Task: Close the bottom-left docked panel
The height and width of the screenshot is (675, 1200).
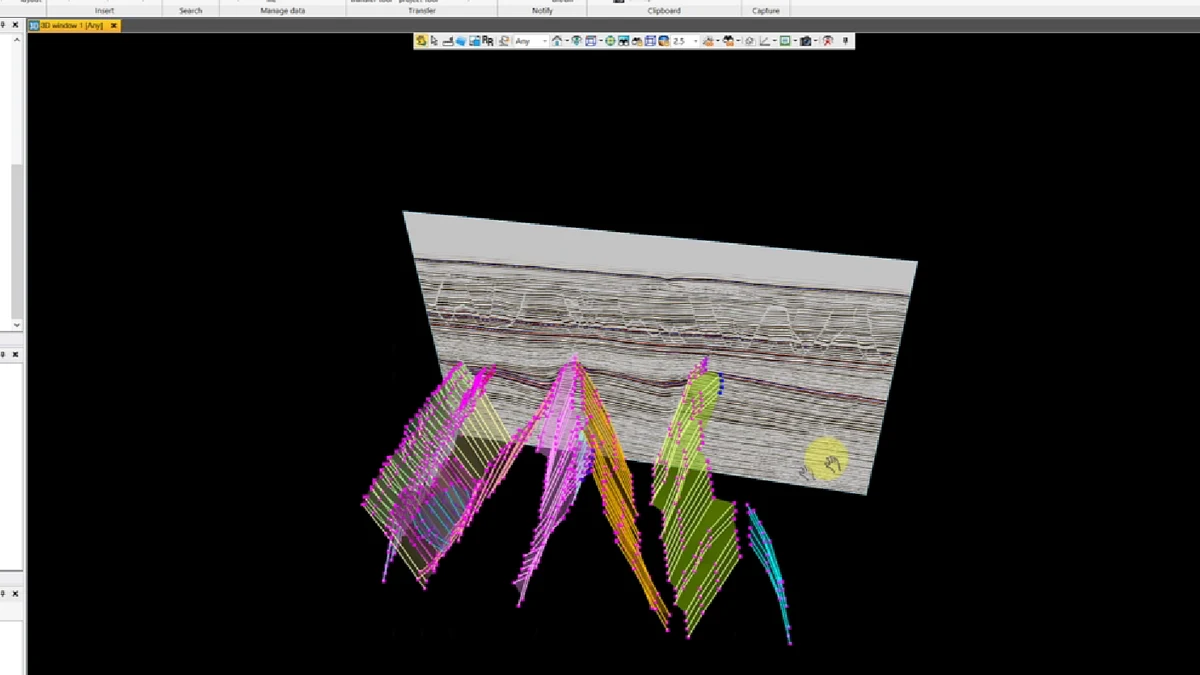Action: click(16, 593)
